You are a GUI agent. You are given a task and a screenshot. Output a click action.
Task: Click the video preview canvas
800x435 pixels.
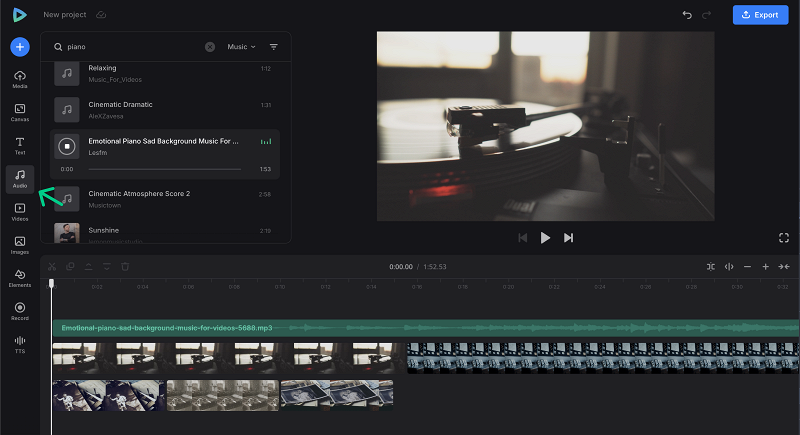point(545,126)
